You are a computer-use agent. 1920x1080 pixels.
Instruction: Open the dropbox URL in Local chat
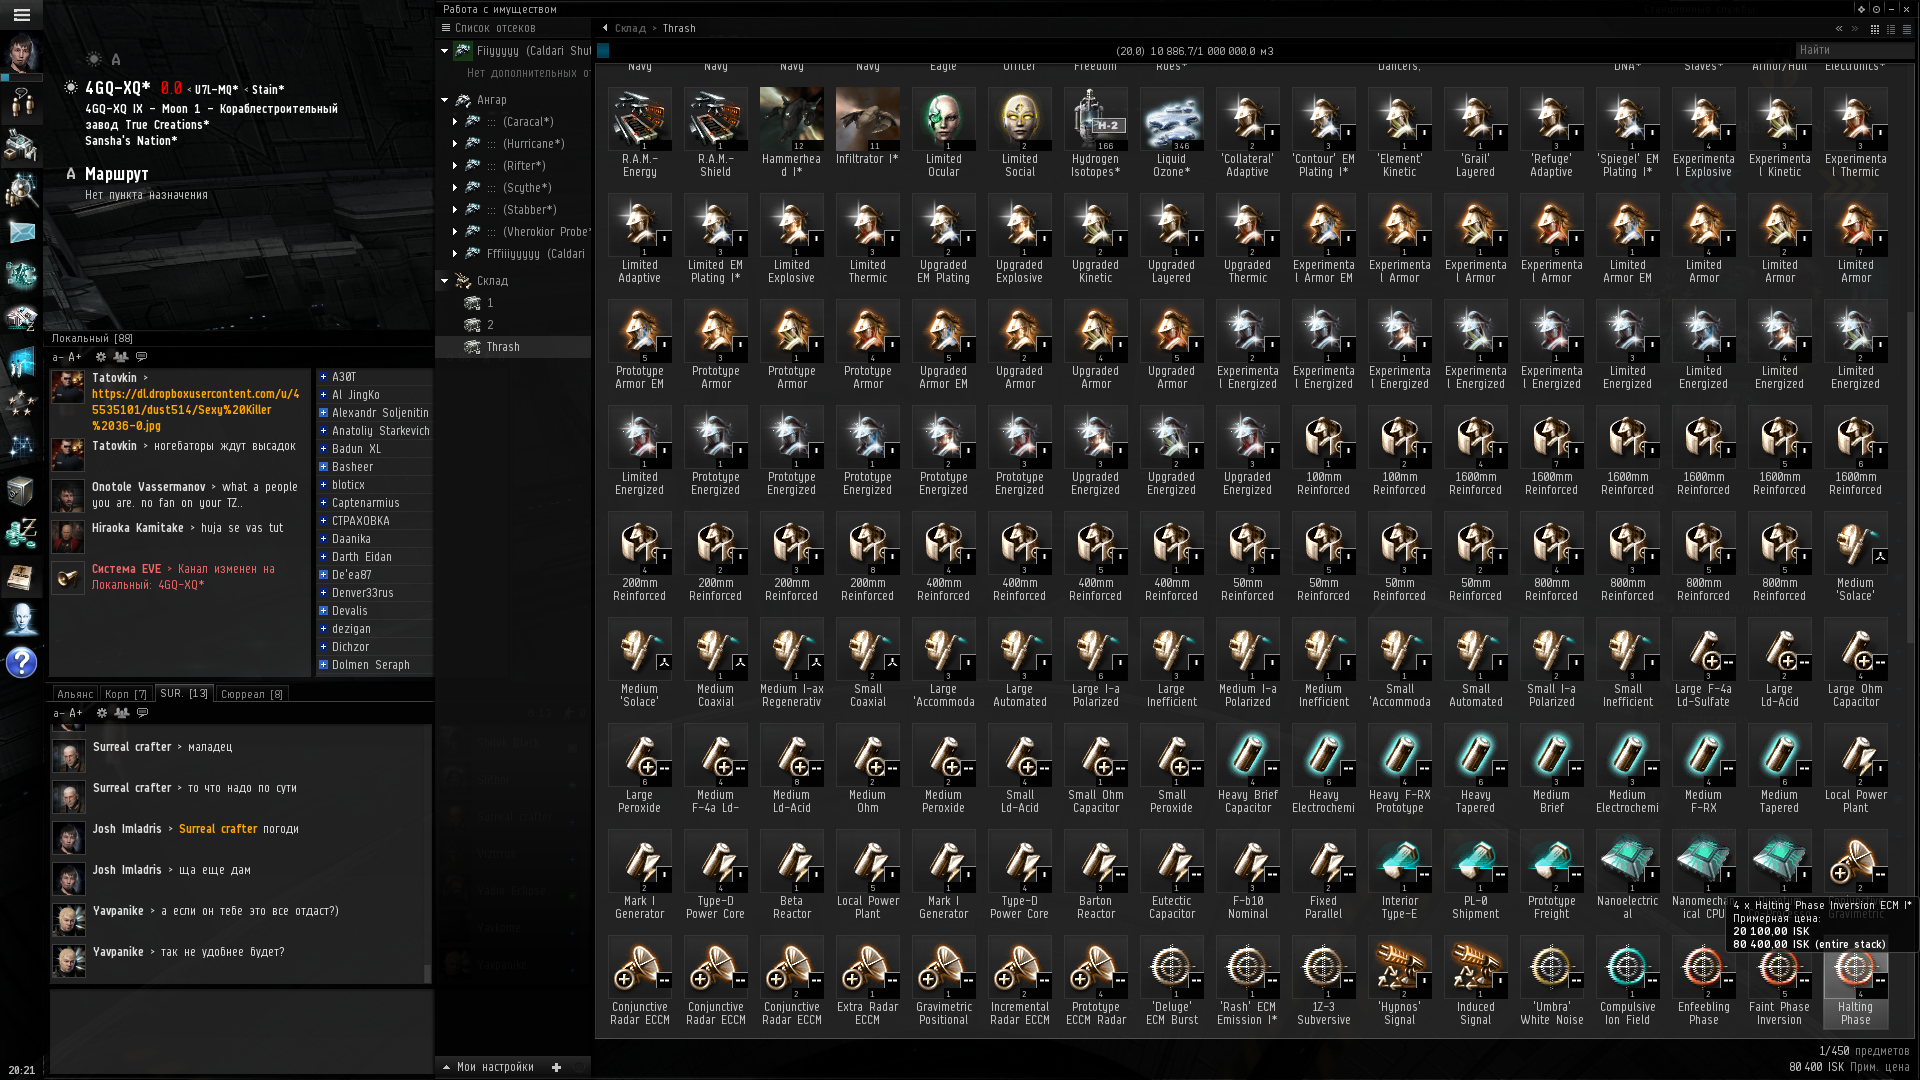pyautogui.click(x=195, y=410)
